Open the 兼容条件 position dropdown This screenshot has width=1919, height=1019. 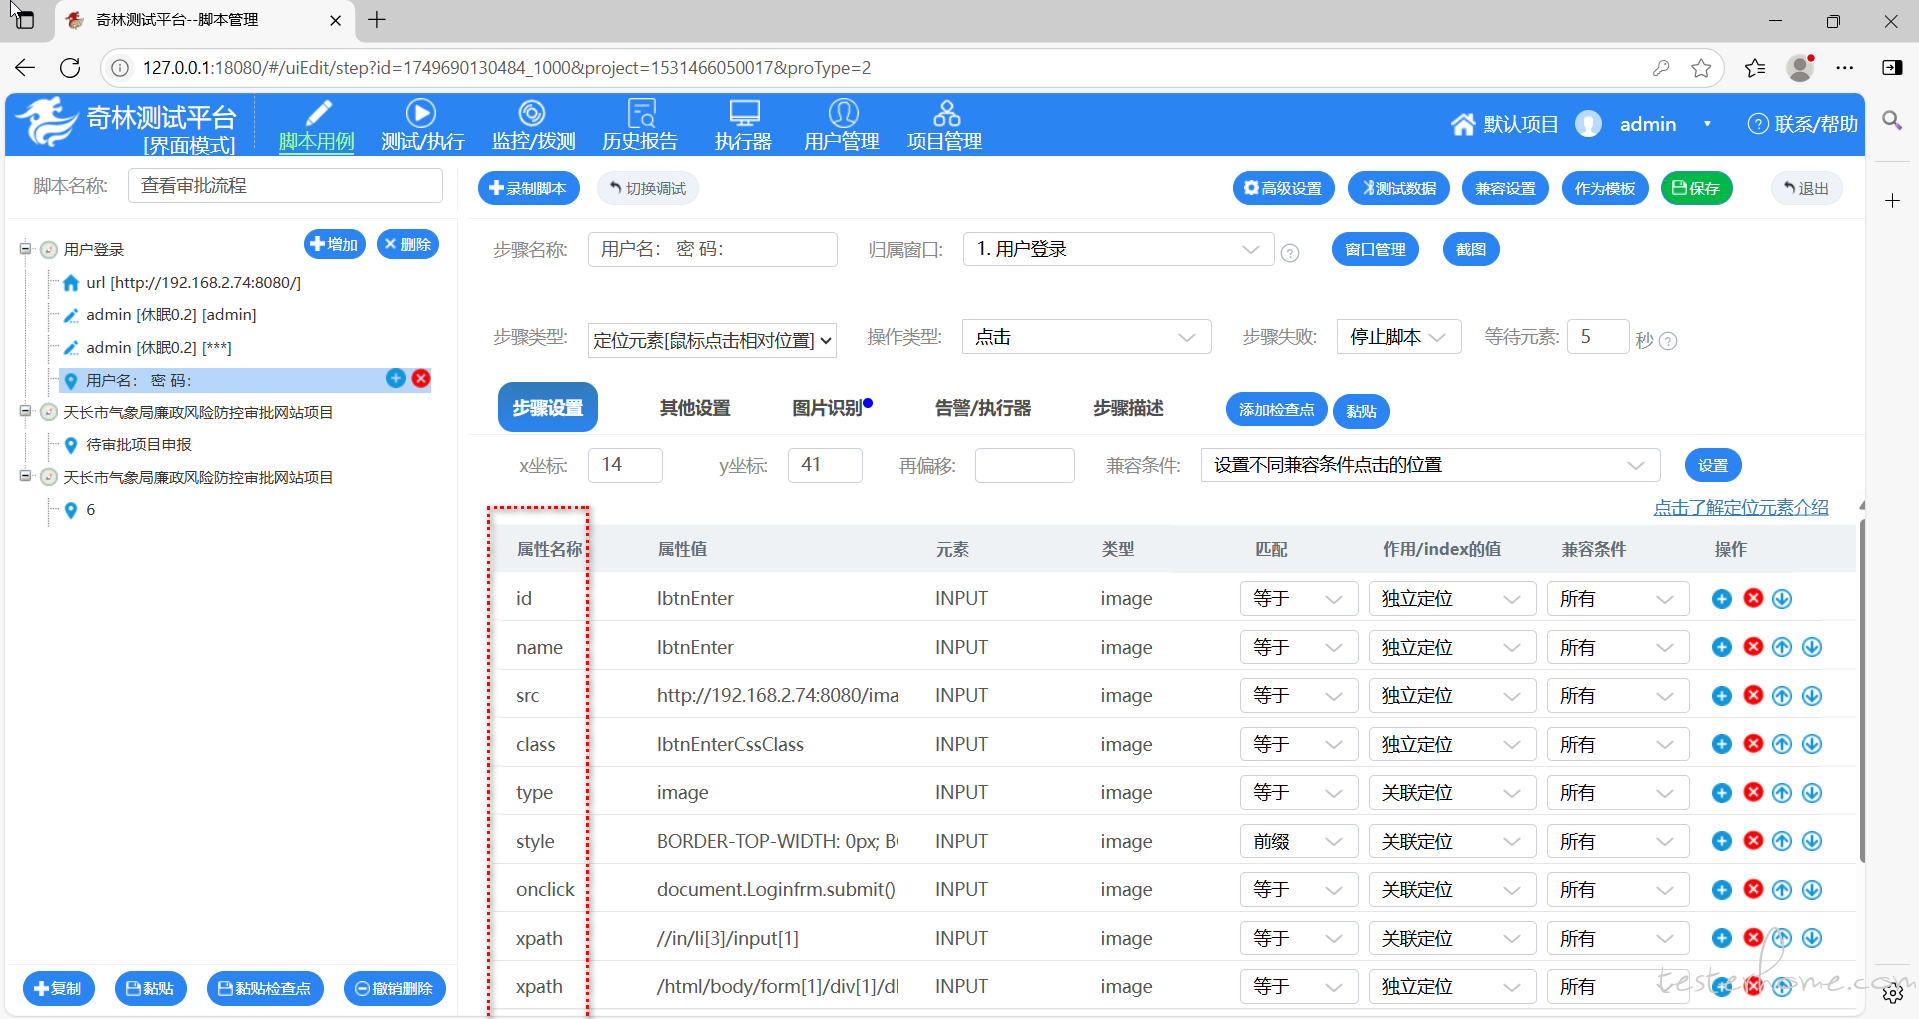1430,465
